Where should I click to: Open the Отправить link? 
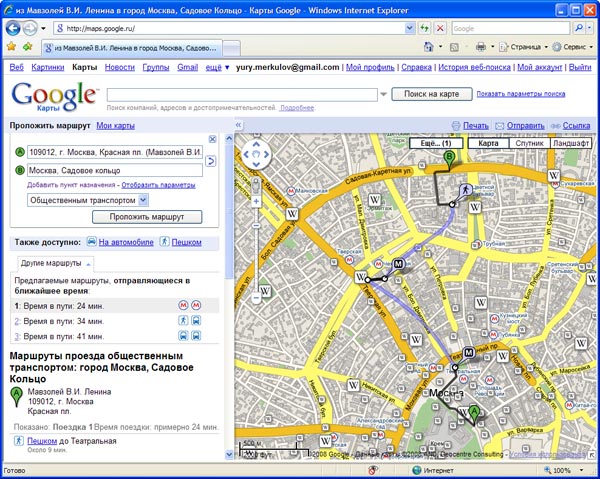[525, 125]
